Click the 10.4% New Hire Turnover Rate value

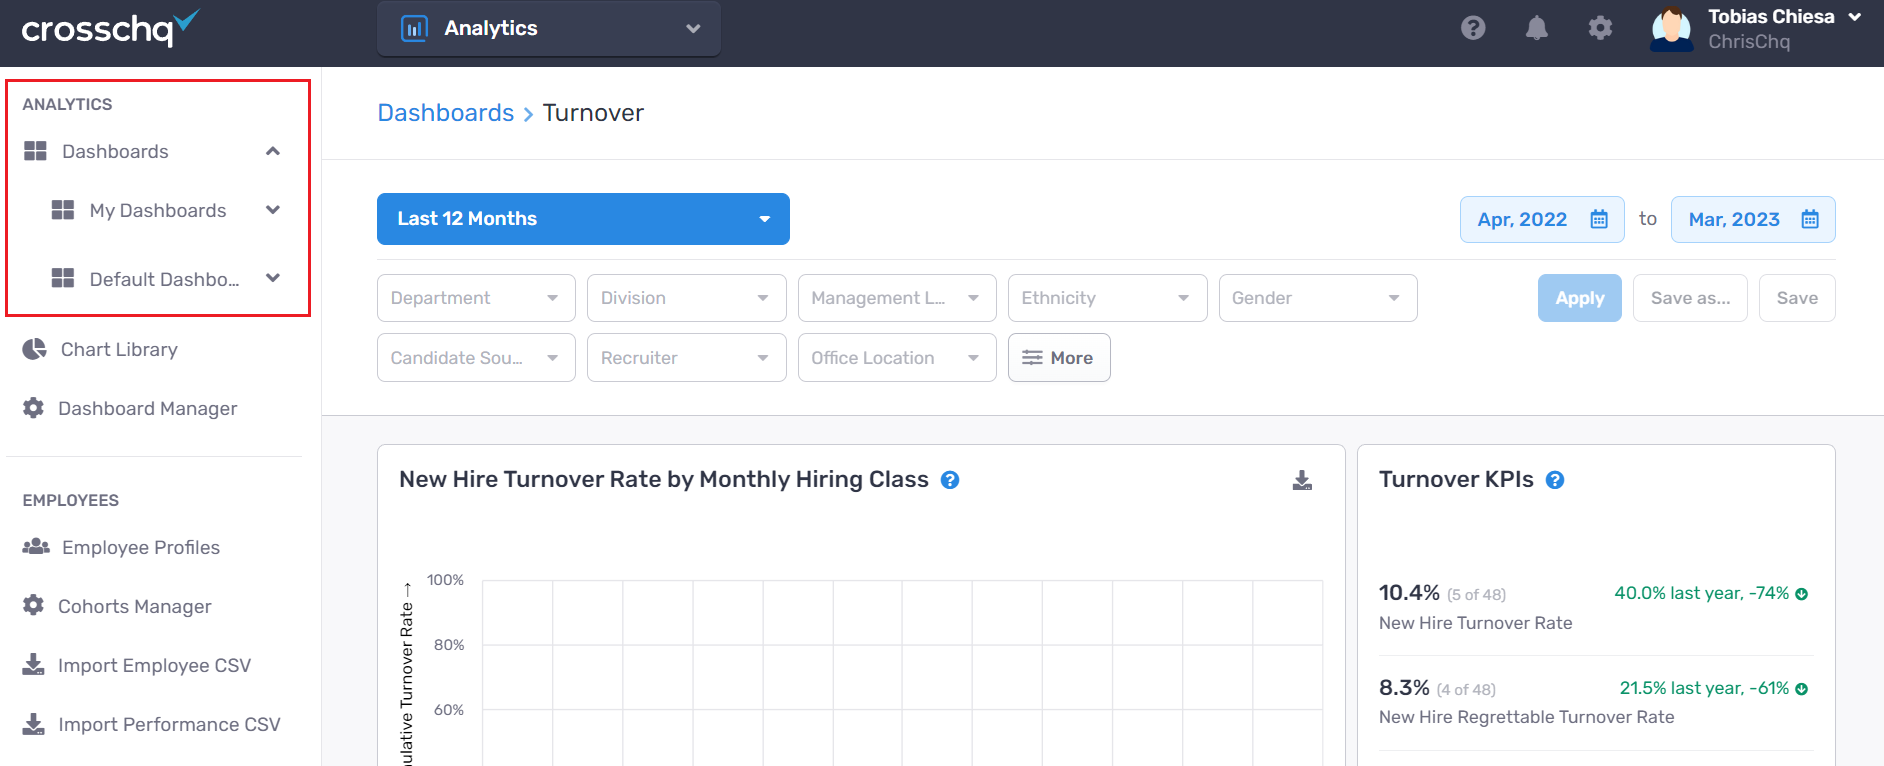[1409, 593]
